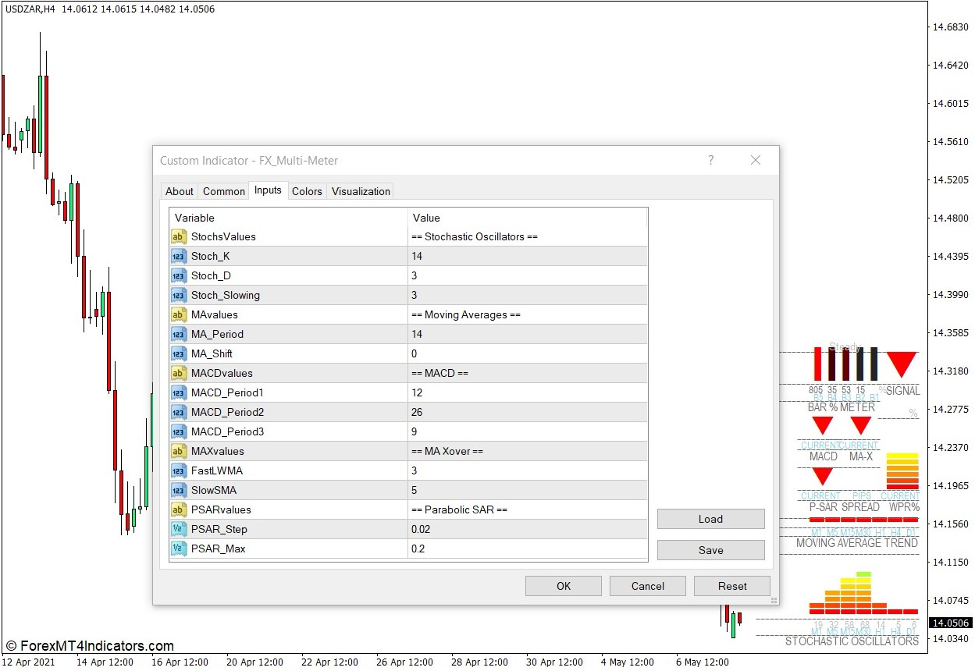This screenshot has width=977, height=672.
Task: Load saved input parameters
Action: coord(710,519)
